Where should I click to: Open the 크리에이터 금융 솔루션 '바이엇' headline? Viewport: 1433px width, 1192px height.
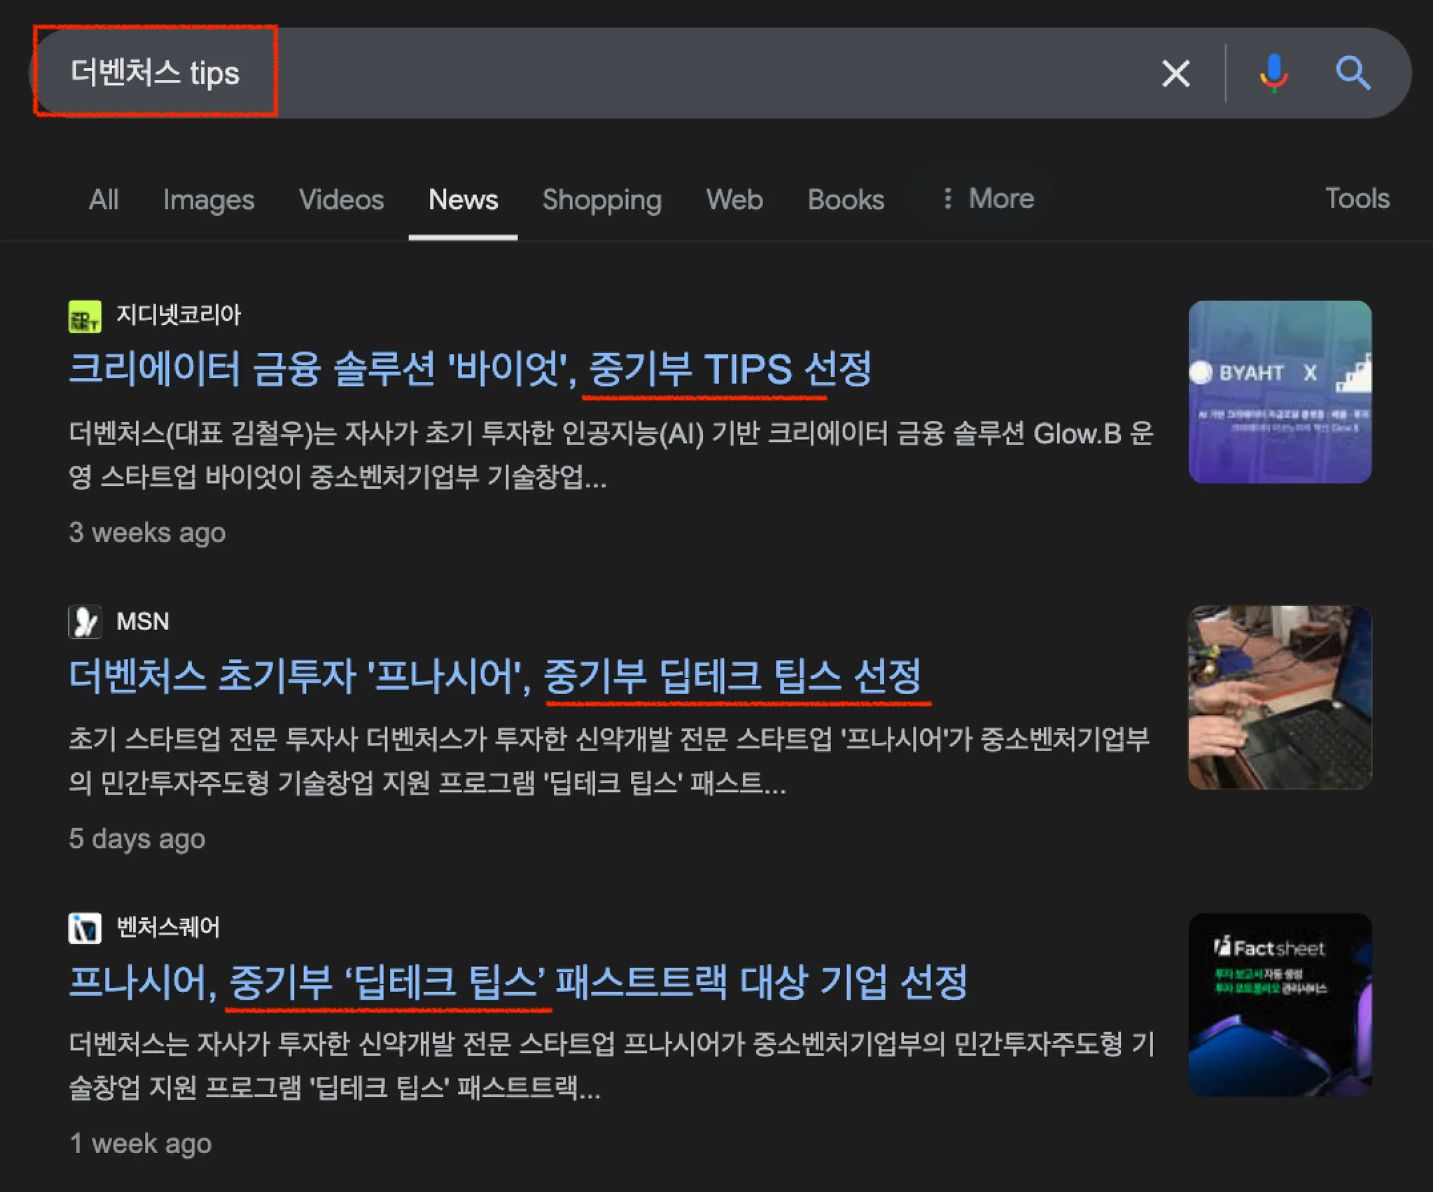point(470,369)
